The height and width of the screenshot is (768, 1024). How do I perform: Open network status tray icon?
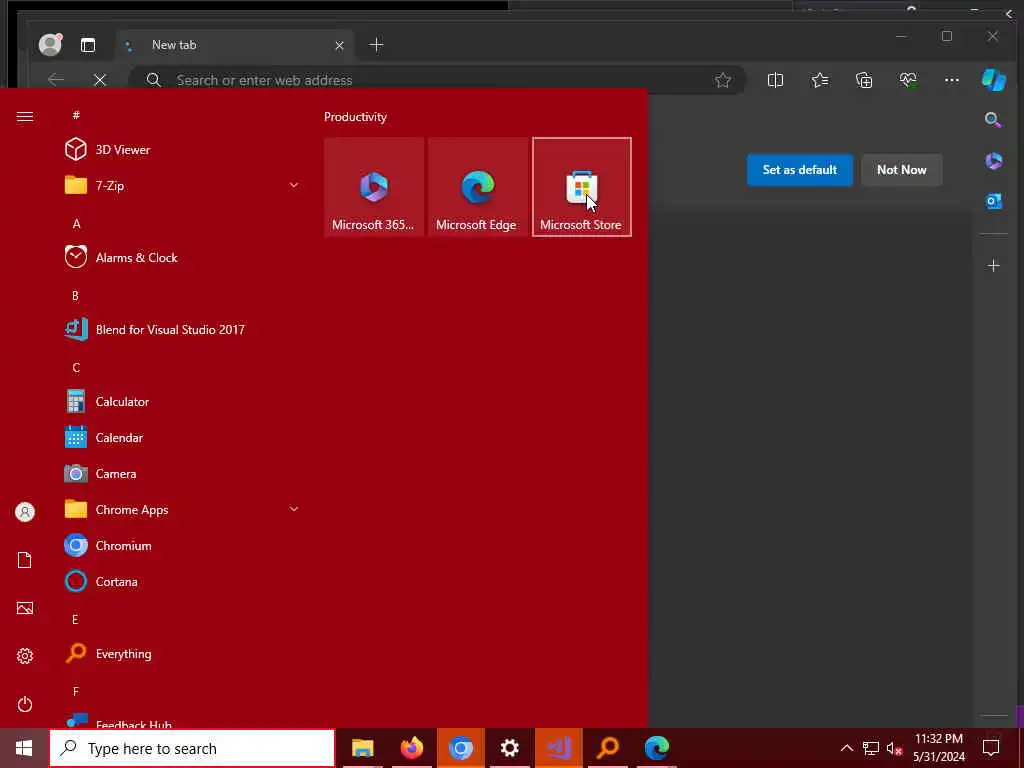[x=871, y=748]
